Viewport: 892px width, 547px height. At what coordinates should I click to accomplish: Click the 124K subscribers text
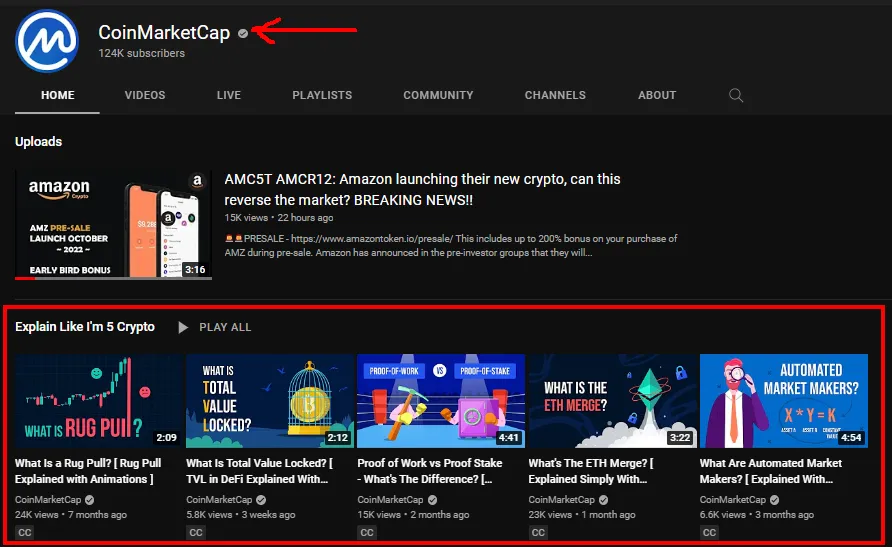[x=142, y=53]
